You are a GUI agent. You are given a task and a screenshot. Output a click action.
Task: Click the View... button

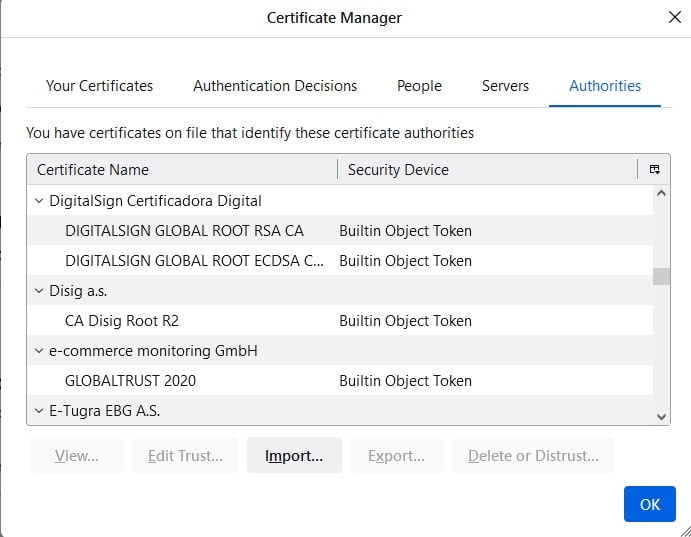(x=77, y=456)
